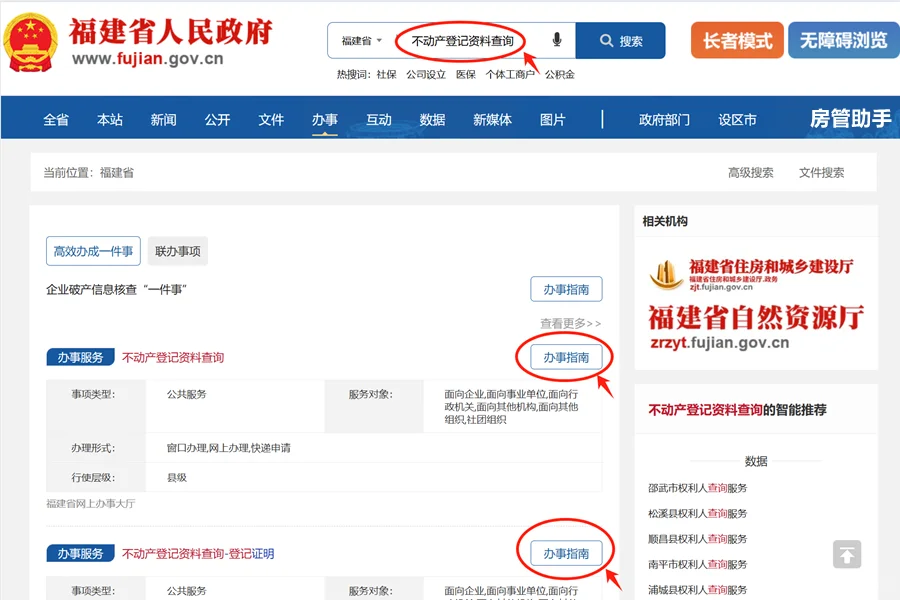
Task: Open 顺昌县权利人查询服务
Action: click(697, 539)
